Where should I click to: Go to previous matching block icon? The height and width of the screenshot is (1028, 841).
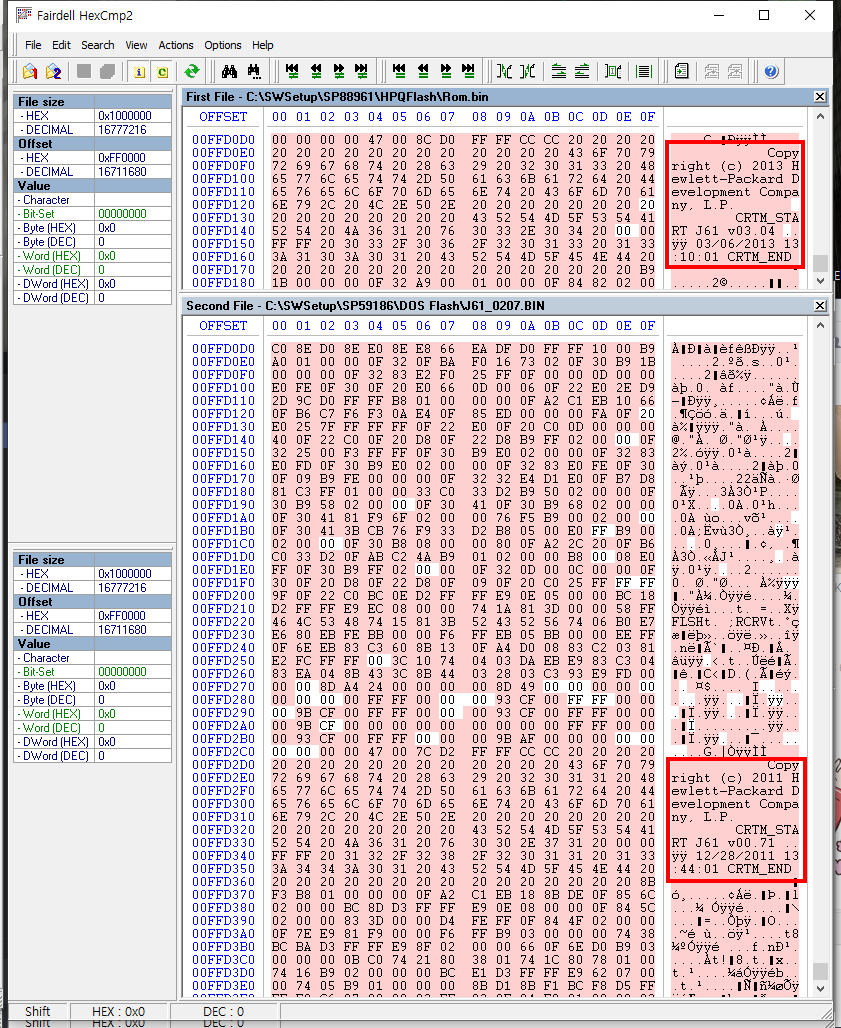pos(423,71)
